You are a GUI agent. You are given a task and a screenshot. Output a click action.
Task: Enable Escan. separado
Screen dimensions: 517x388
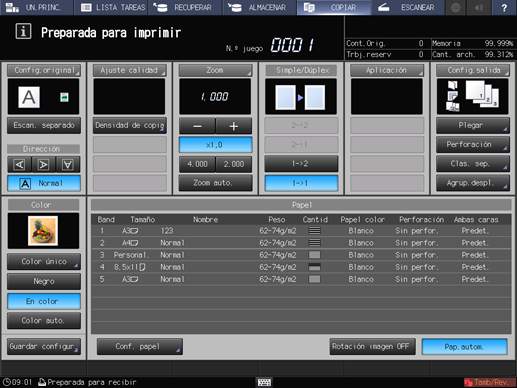point(44,125)
